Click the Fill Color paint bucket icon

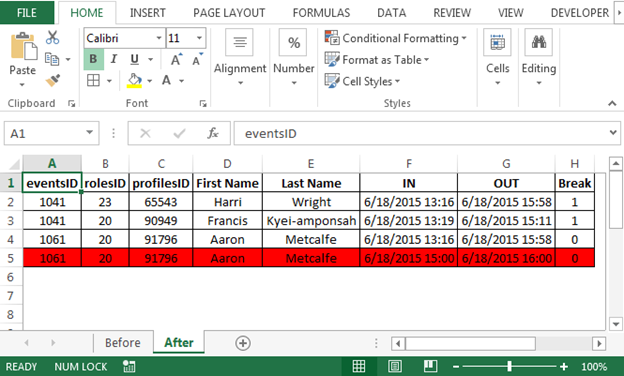pos(135,81)
